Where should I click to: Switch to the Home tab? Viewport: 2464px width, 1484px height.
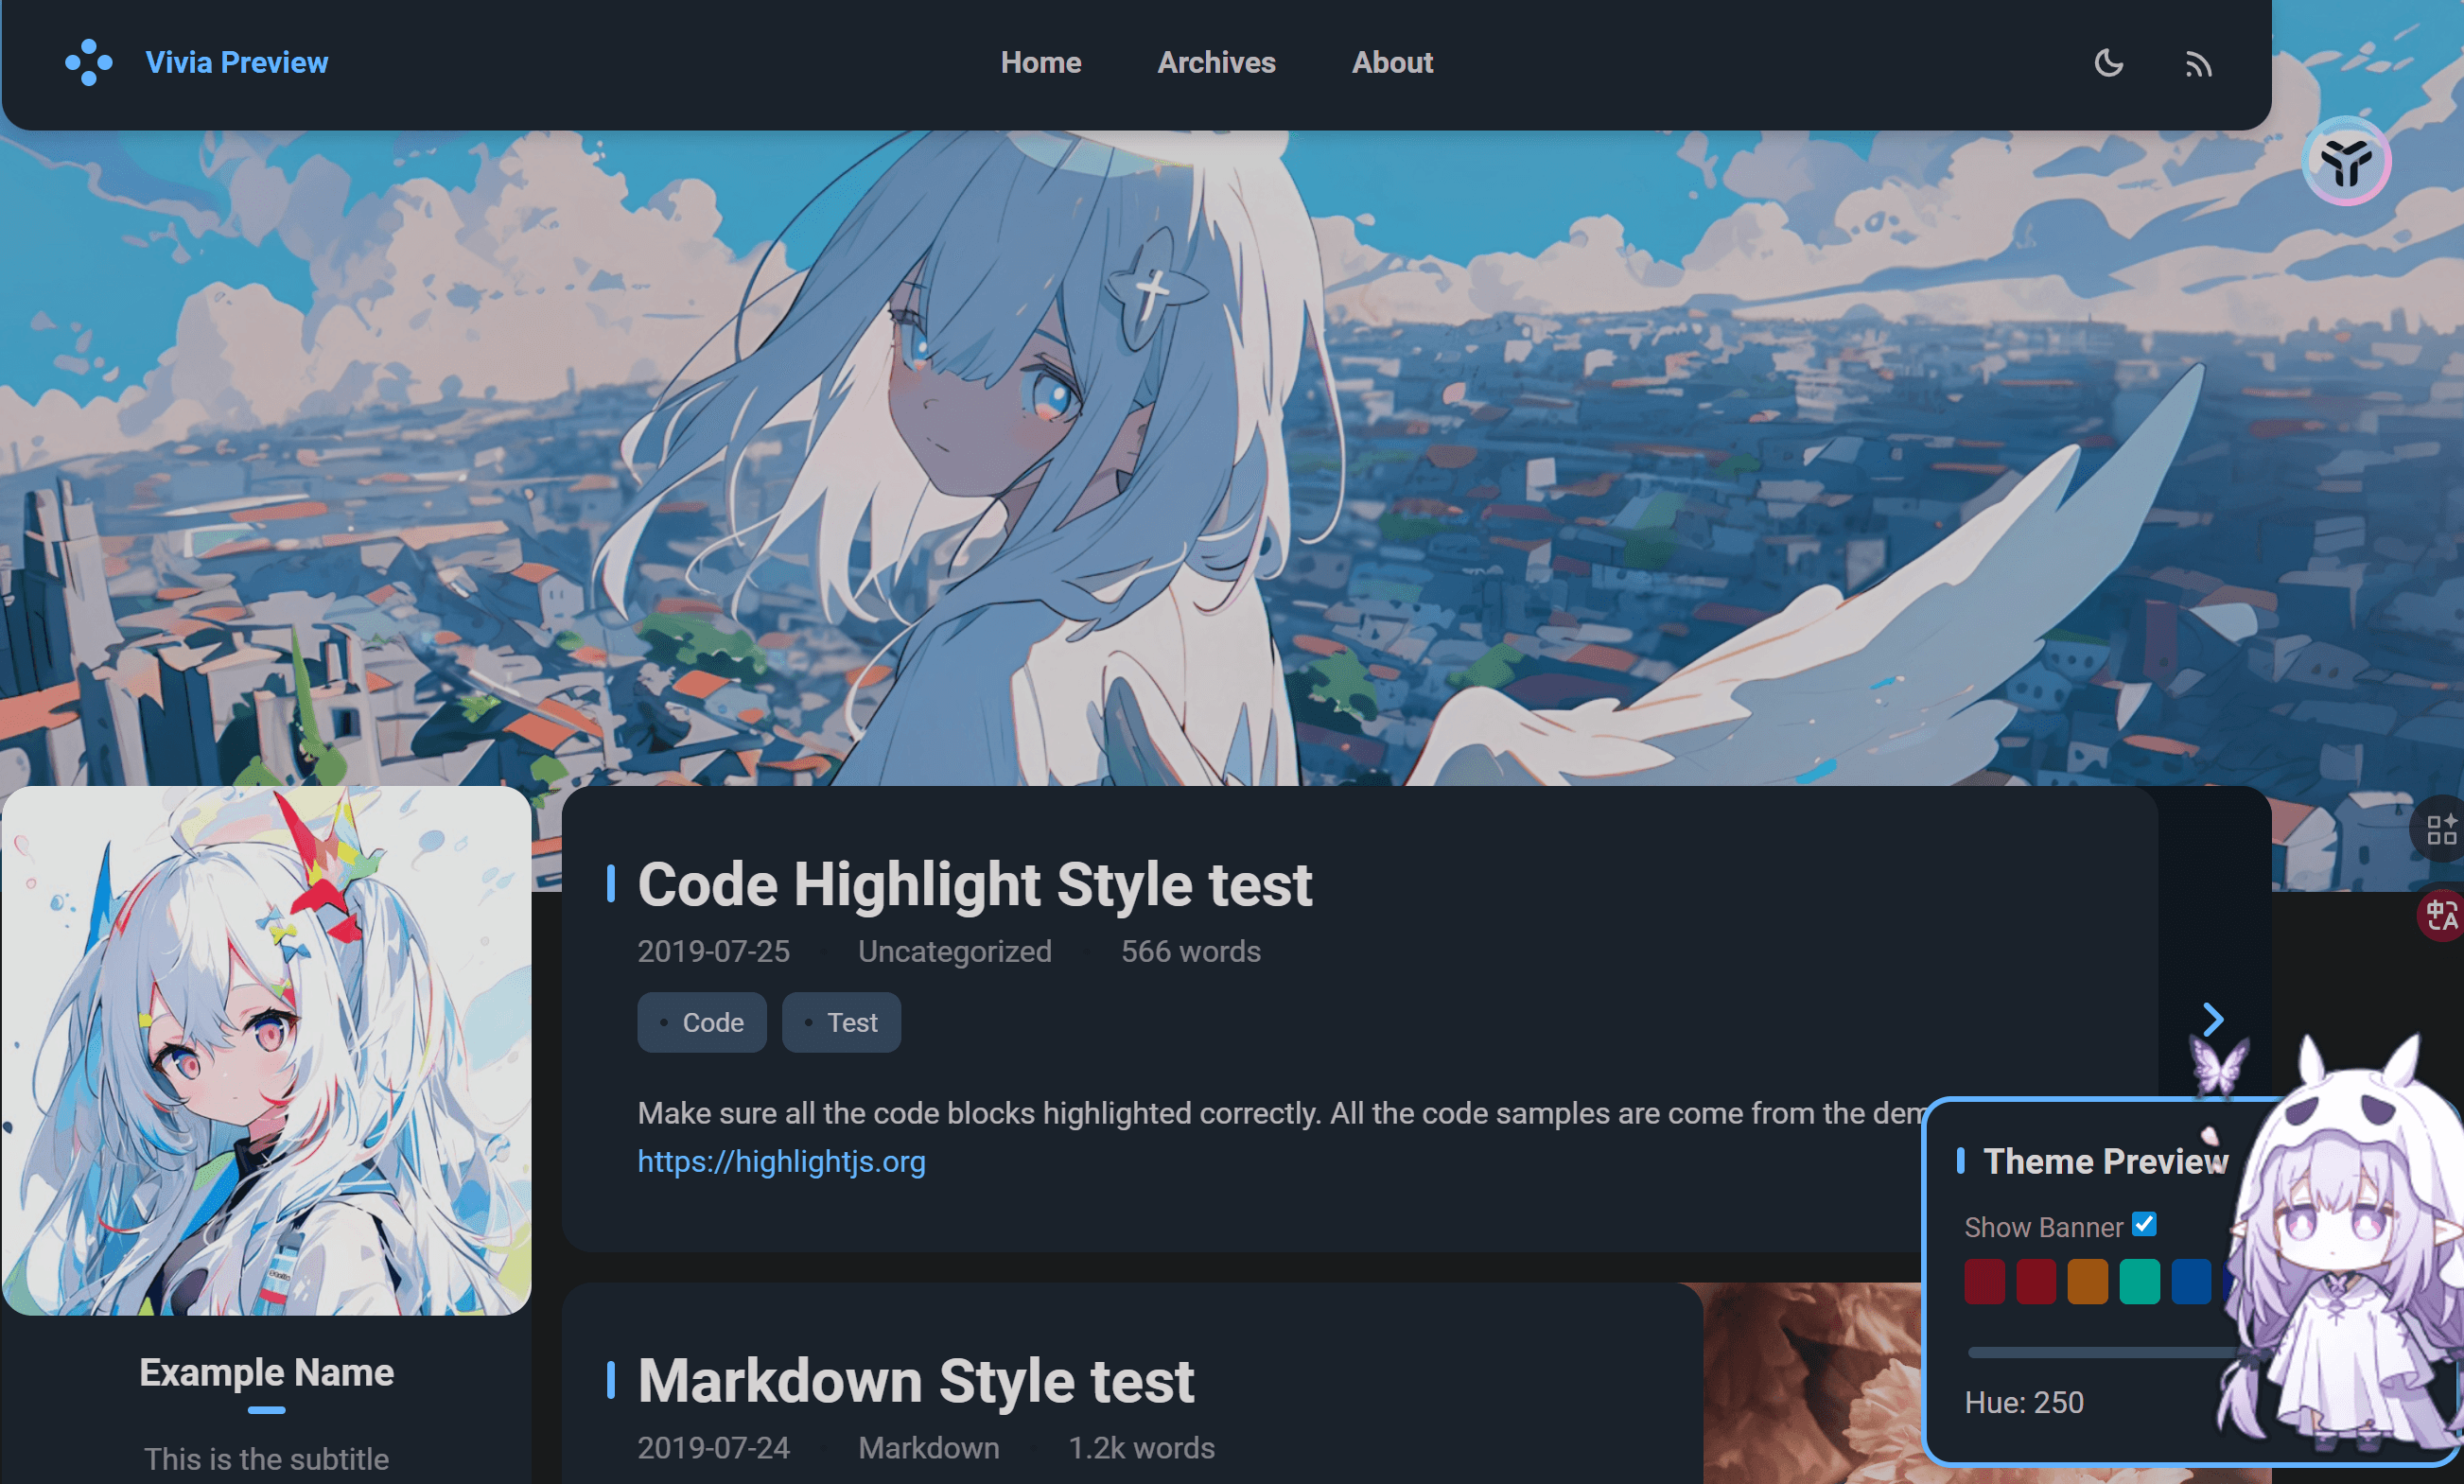1041,62
